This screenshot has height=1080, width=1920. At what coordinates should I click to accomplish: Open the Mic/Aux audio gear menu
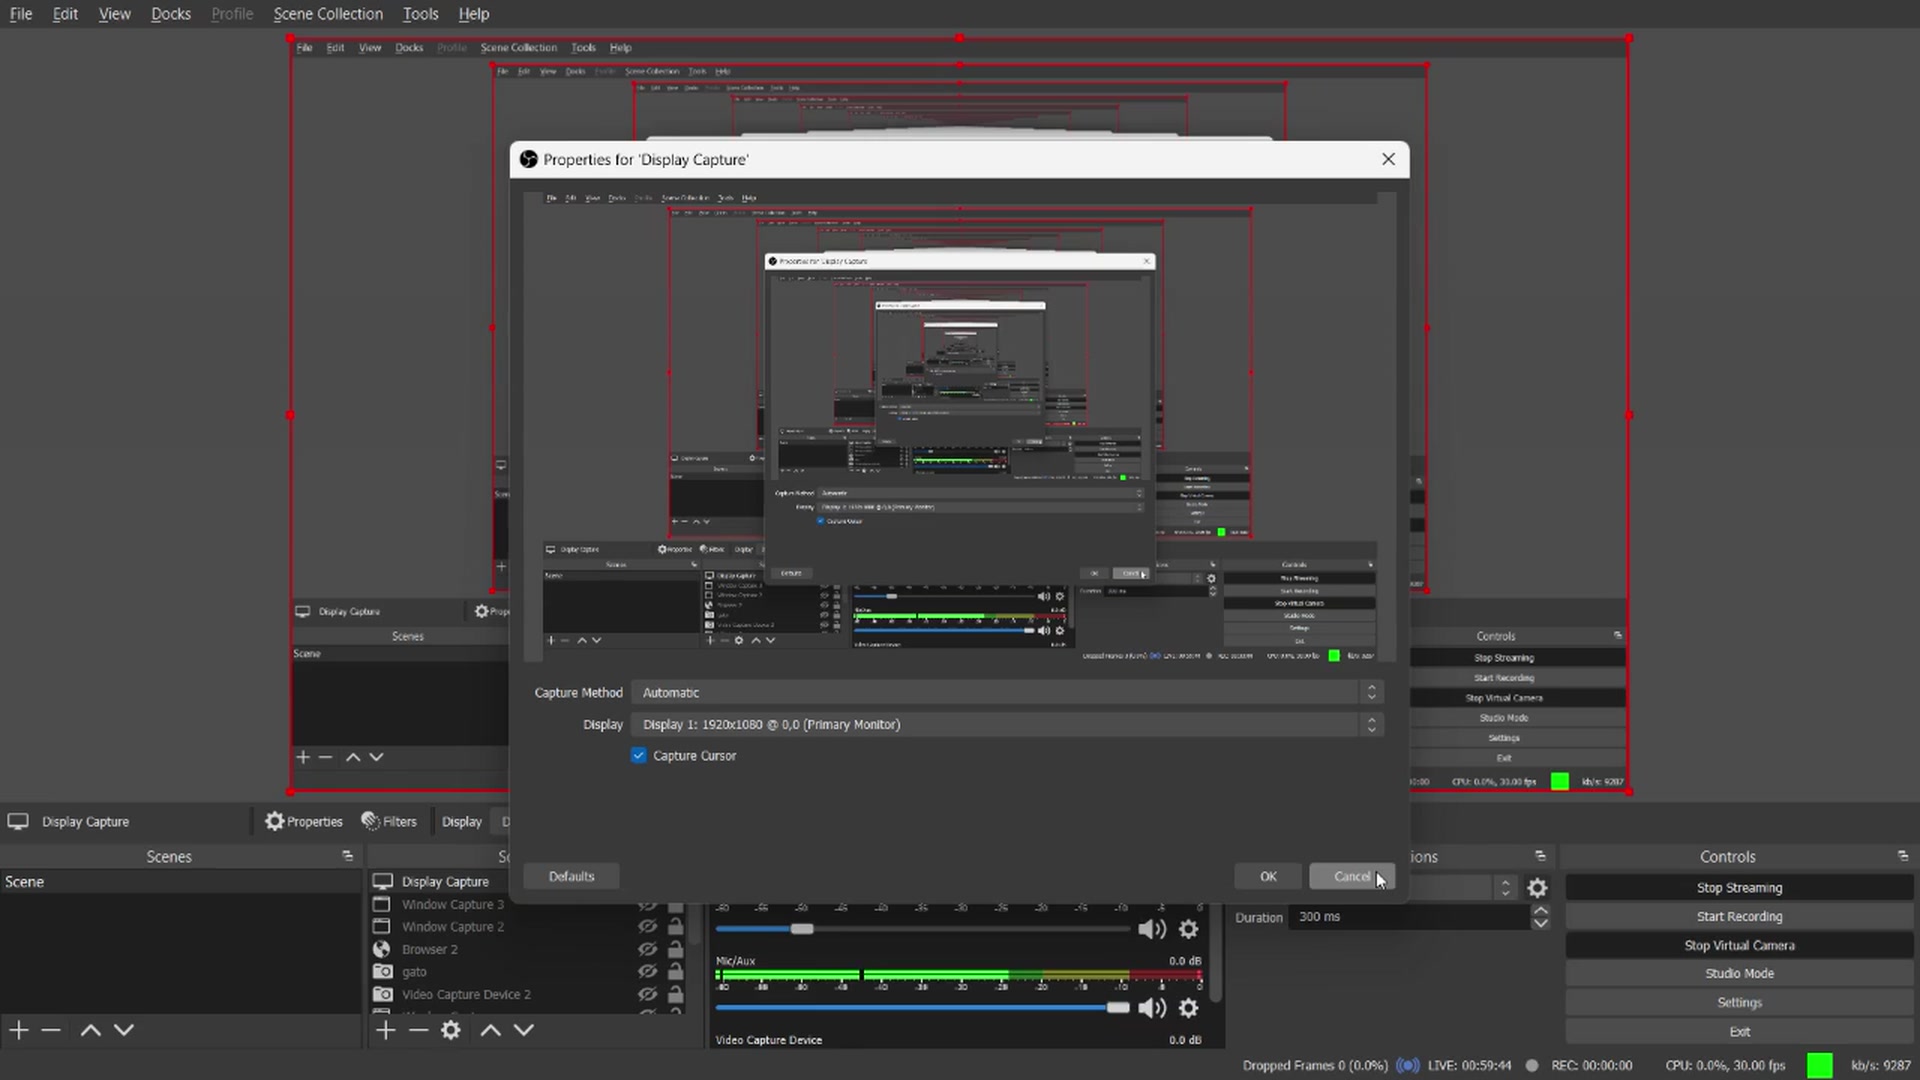1188,1008
